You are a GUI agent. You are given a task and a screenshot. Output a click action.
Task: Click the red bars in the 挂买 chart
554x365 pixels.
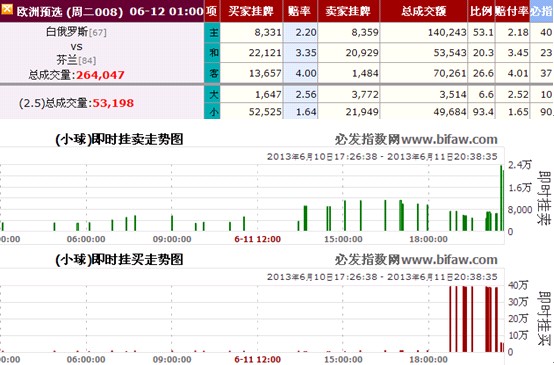[474, 319]
